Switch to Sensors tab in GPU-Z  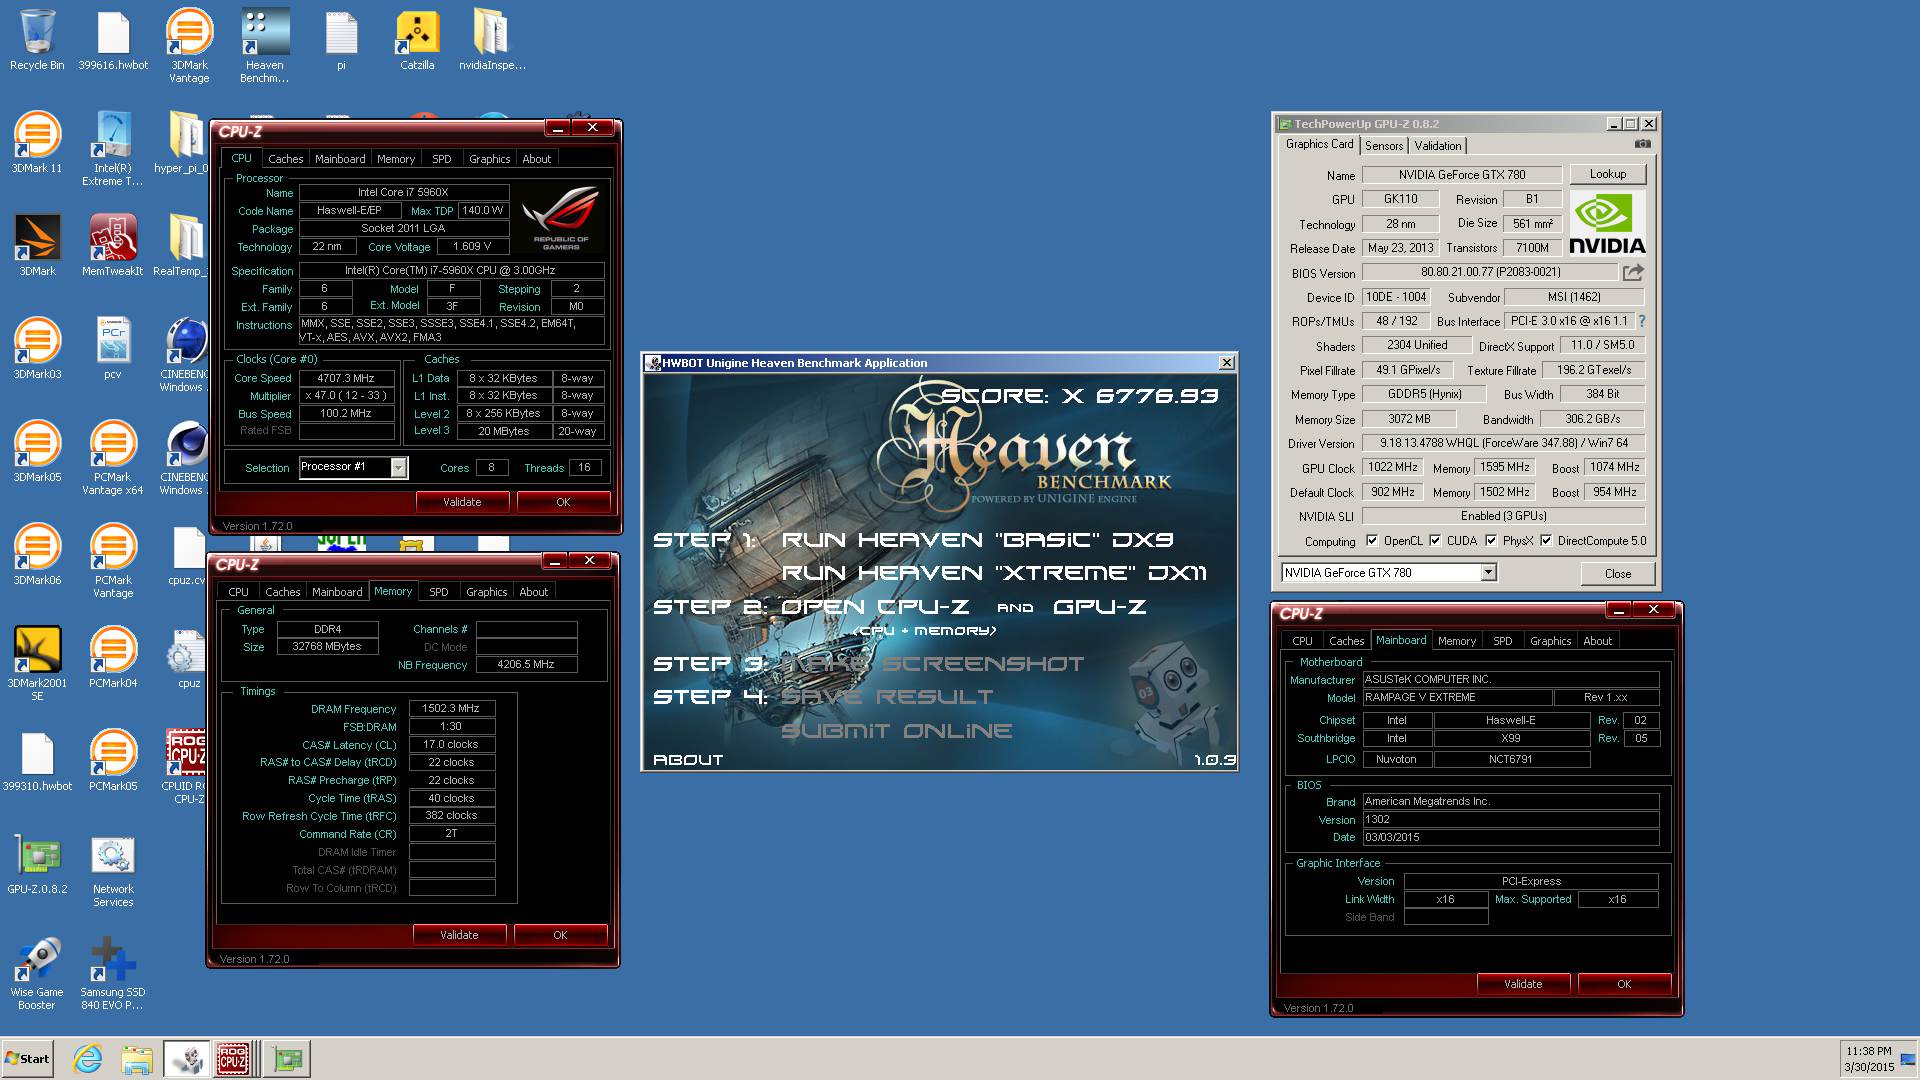(1384, 146)
